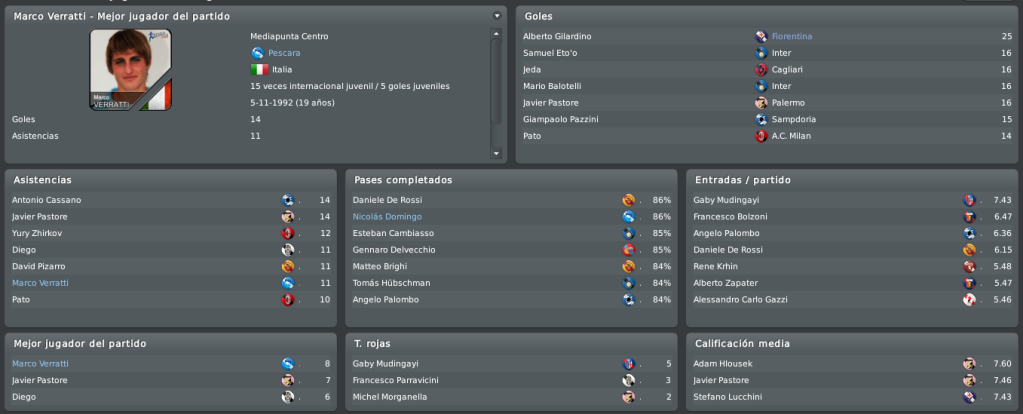Click the scroll up arrow in player panel
This screenshot has width=1023, height=414.
[x=496, y=33]
